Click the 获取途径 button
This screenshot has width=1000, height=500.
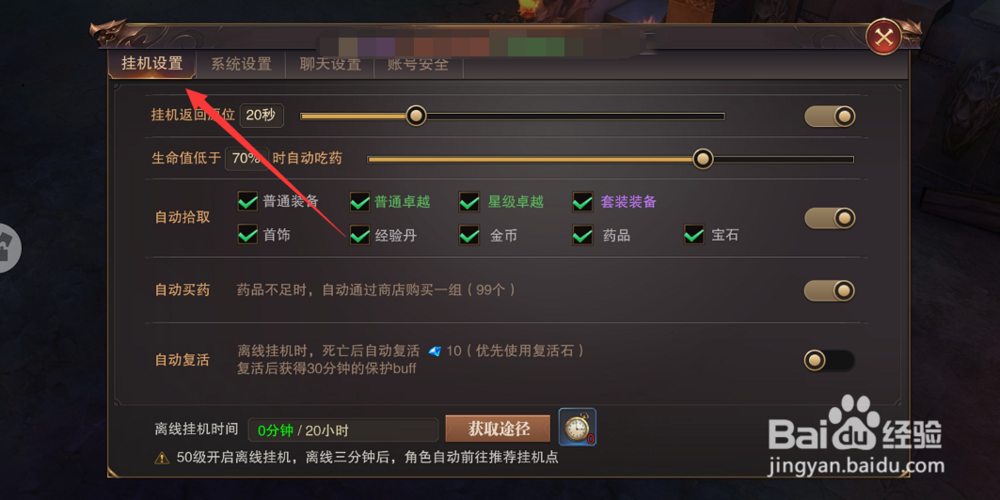click(x=498, y=429)
